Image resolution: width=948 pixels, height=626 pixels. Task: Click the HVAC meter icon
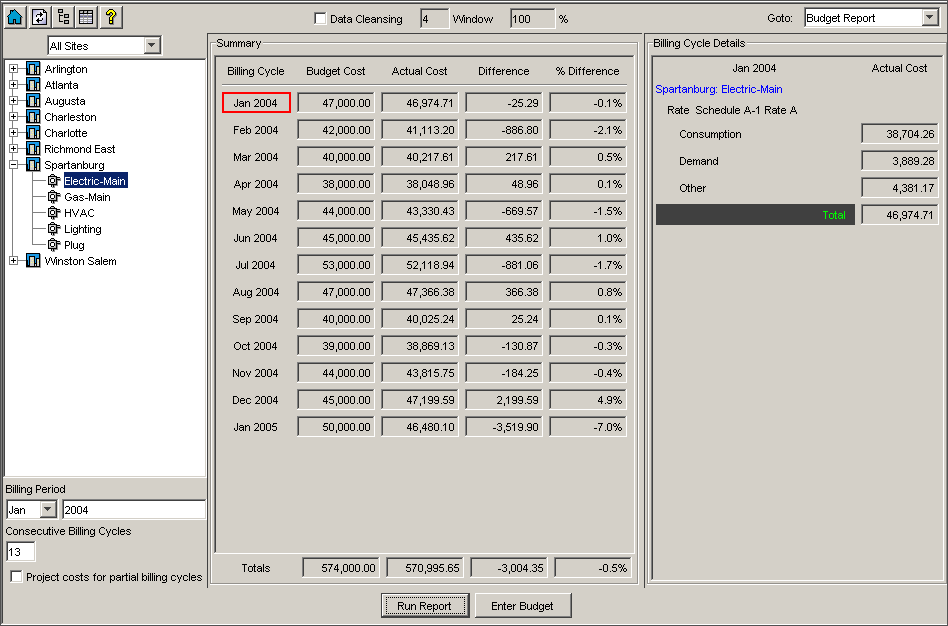[54, 213]
